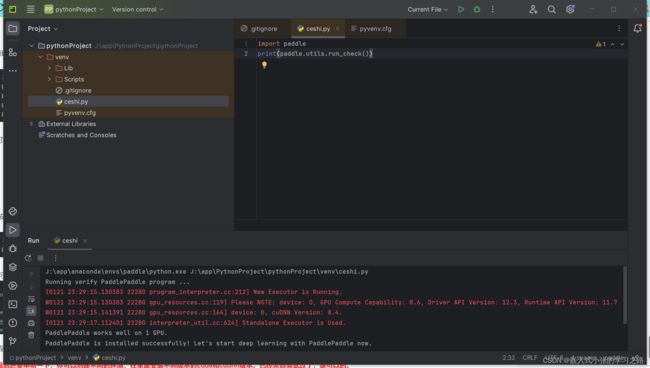Click the PyCharm logo icon
650x368 pixels.
pyautogui.click(x=12, y=9)
